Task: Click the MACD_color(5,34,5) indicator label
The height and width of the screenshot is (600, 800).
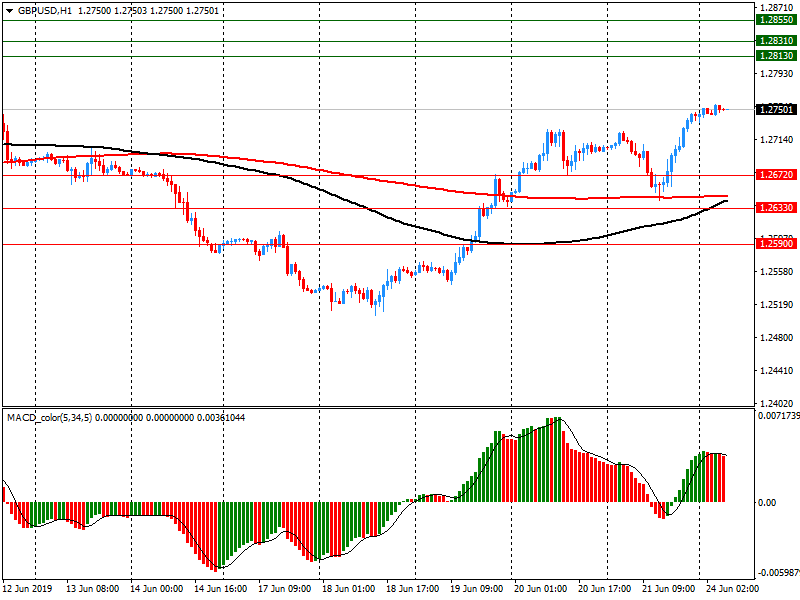Action: coord(49,418)
